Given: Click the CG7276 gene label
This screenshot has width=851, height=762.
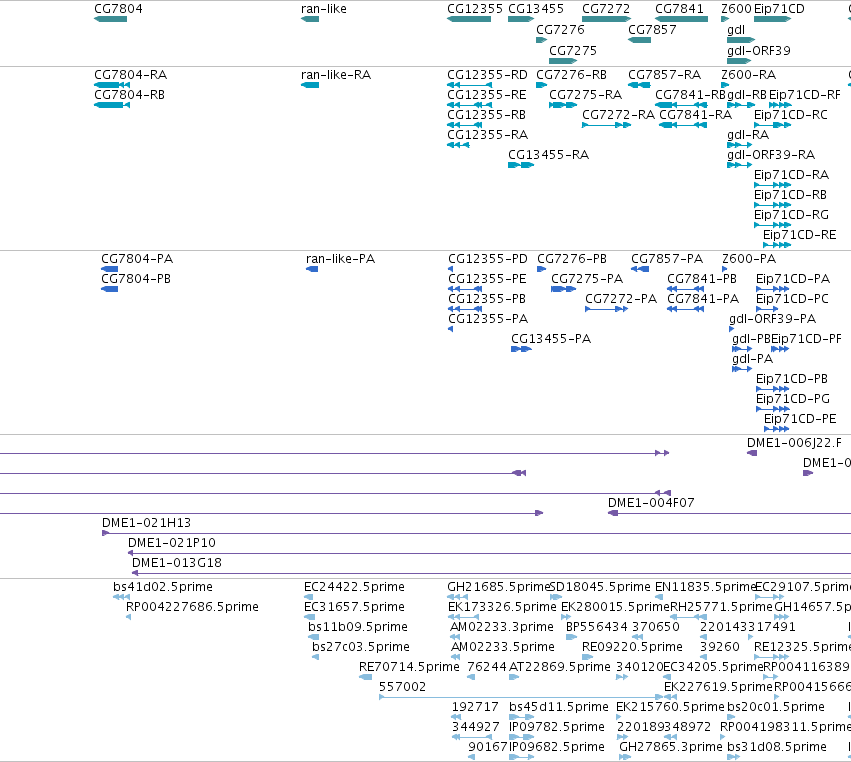Looking at the screenshot, I should point(560,30).
